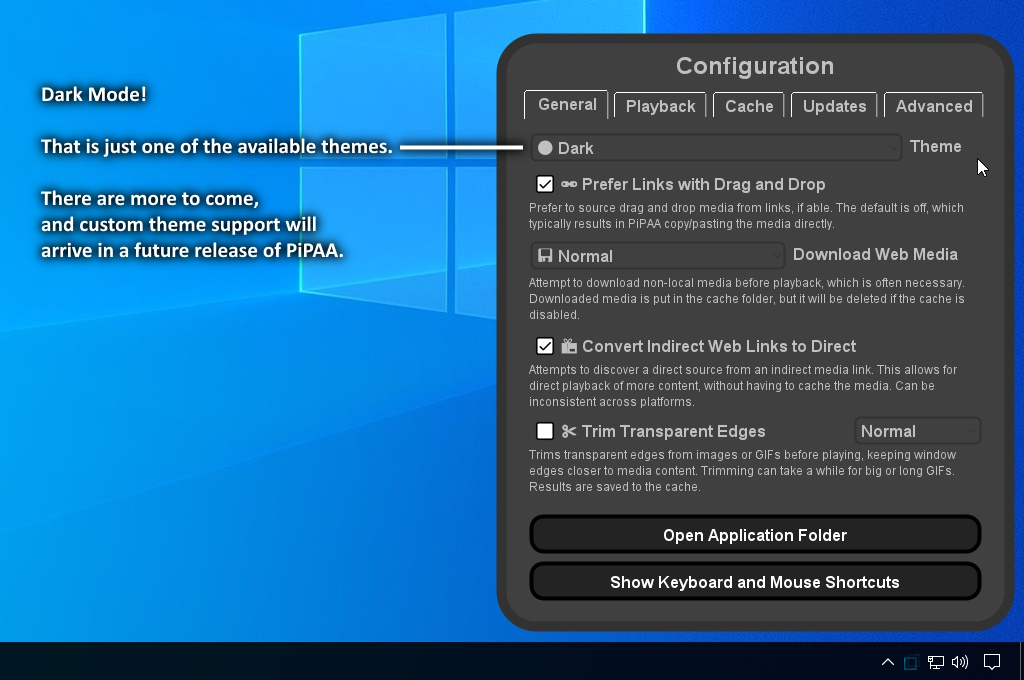Expand the Download Web Media dropdown

click(x=658, y=255)
